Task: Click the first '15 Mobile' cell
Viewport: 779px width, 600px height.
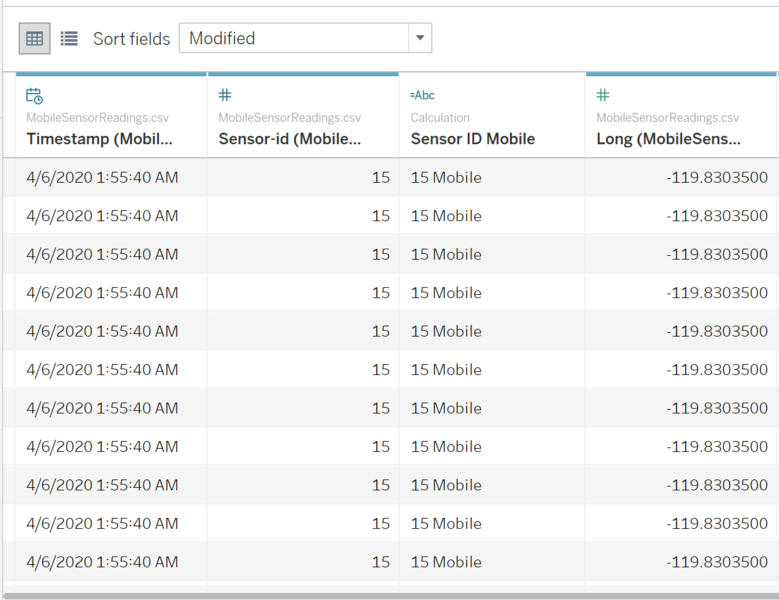Action: coord(446,178)
